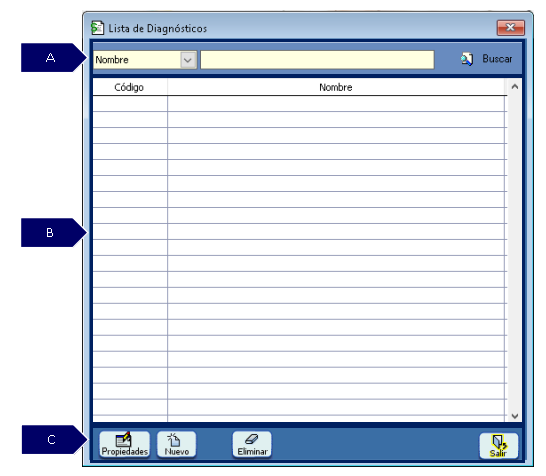Click the Buscar text label

click(497, 59)
